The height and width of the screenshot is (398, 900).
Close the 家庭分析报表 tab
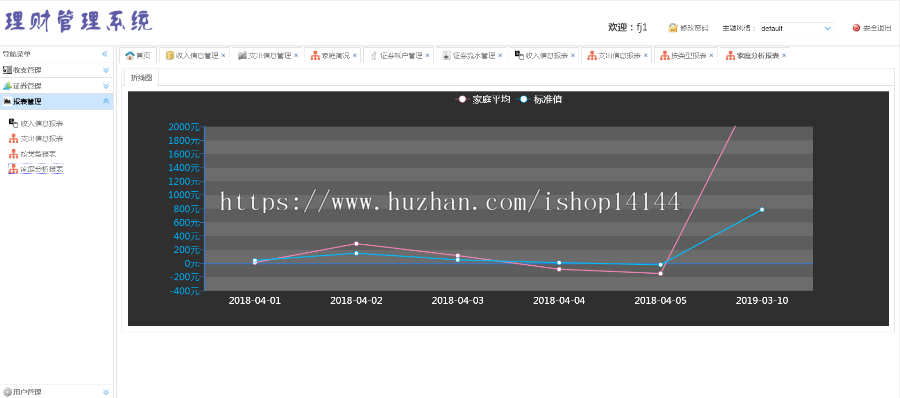[784, 56]
